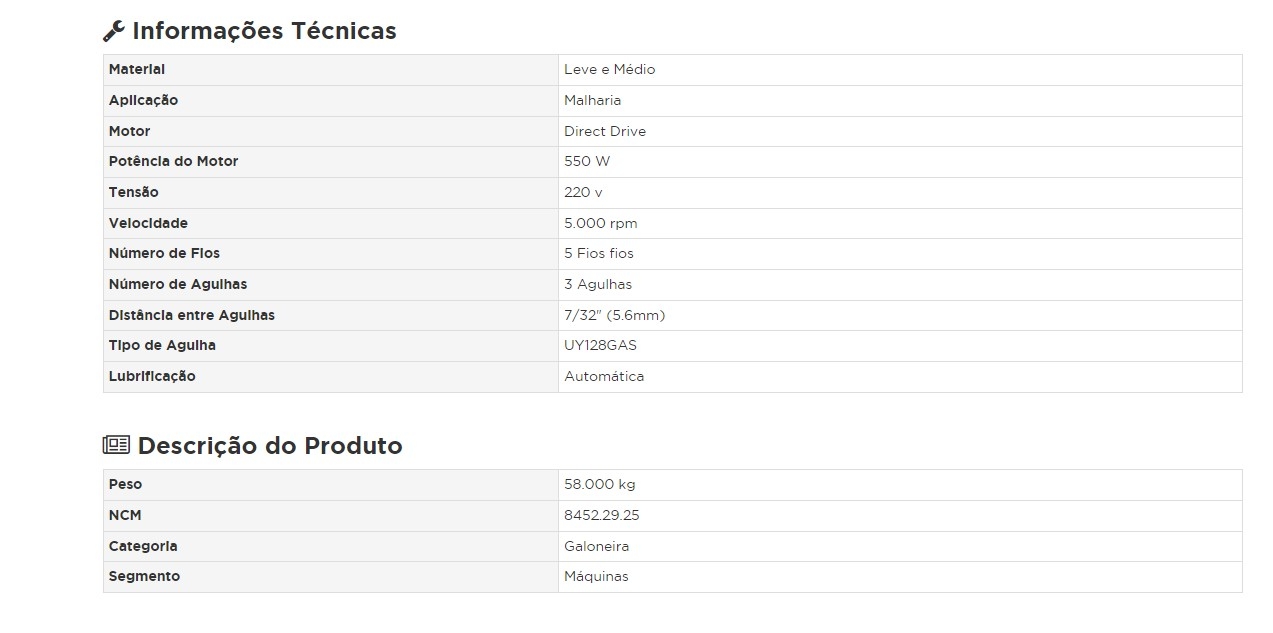Click the Automática lubrication value
The width and height of the screenshot is (1273, 633).
point(604,376)
